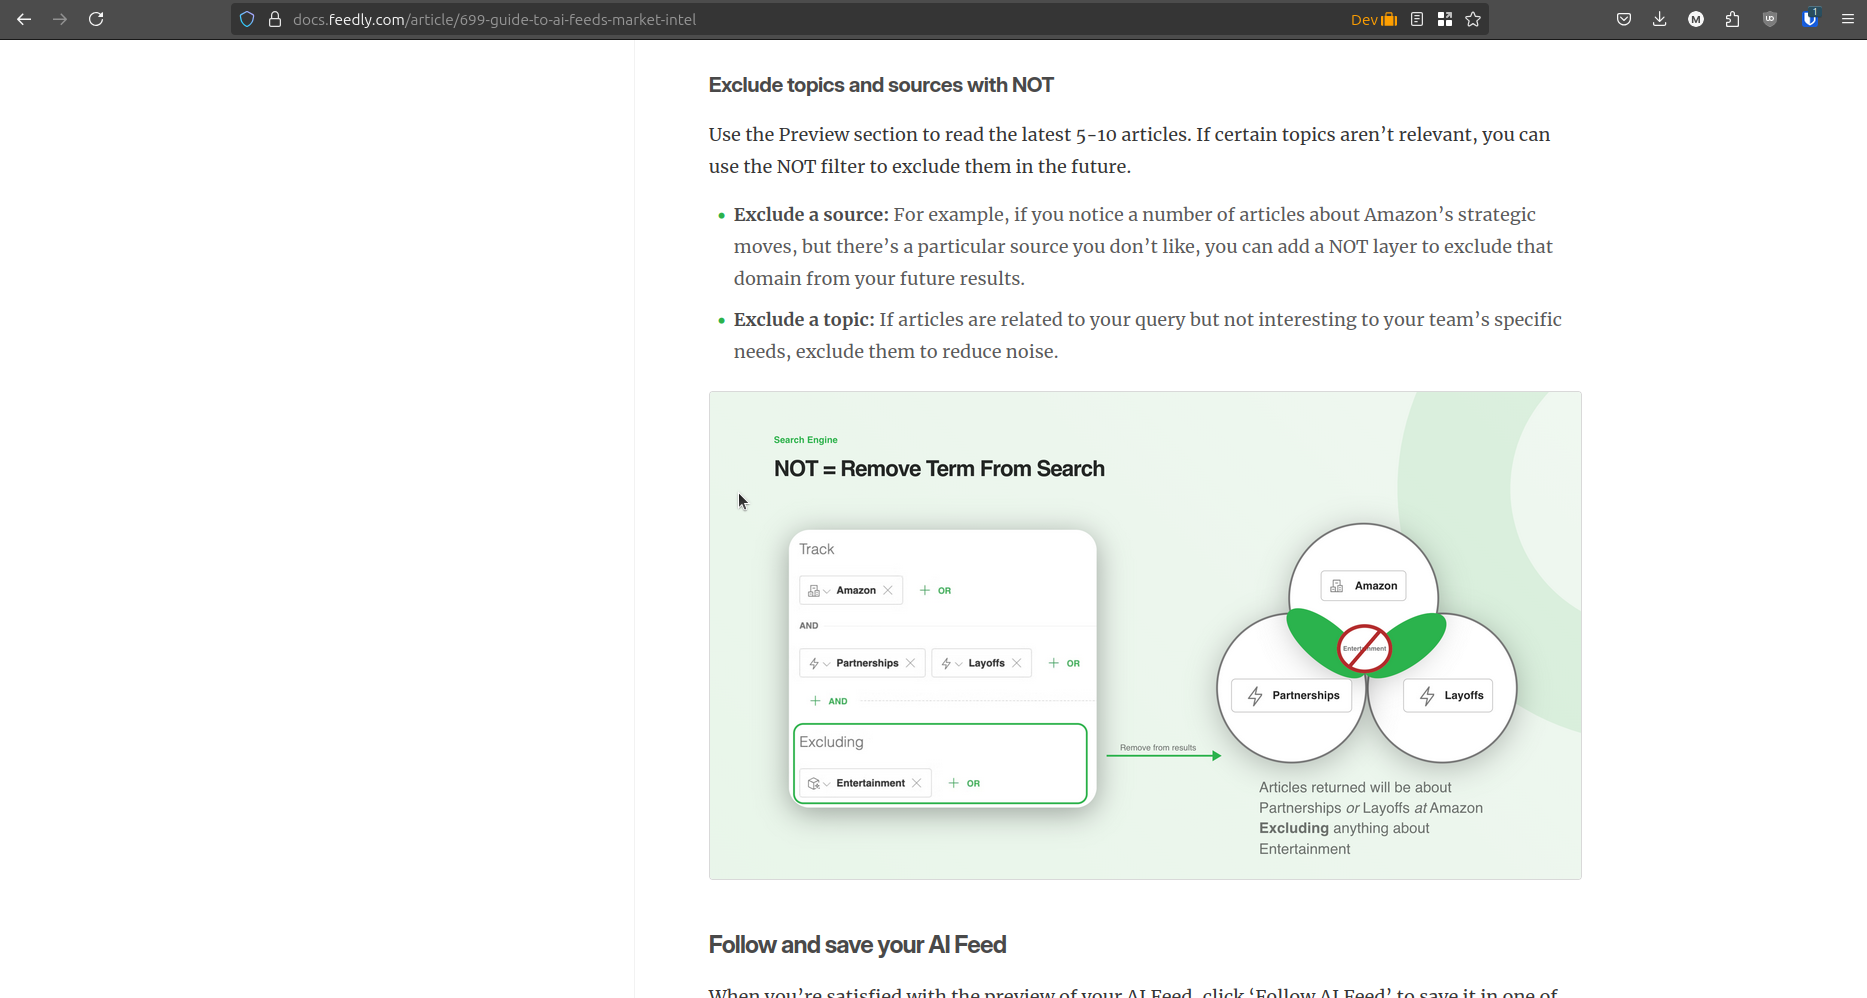Click the grid icon in the address bar
The width and height of the screenshot is (1867, 998).
[x=1445, y=19]
